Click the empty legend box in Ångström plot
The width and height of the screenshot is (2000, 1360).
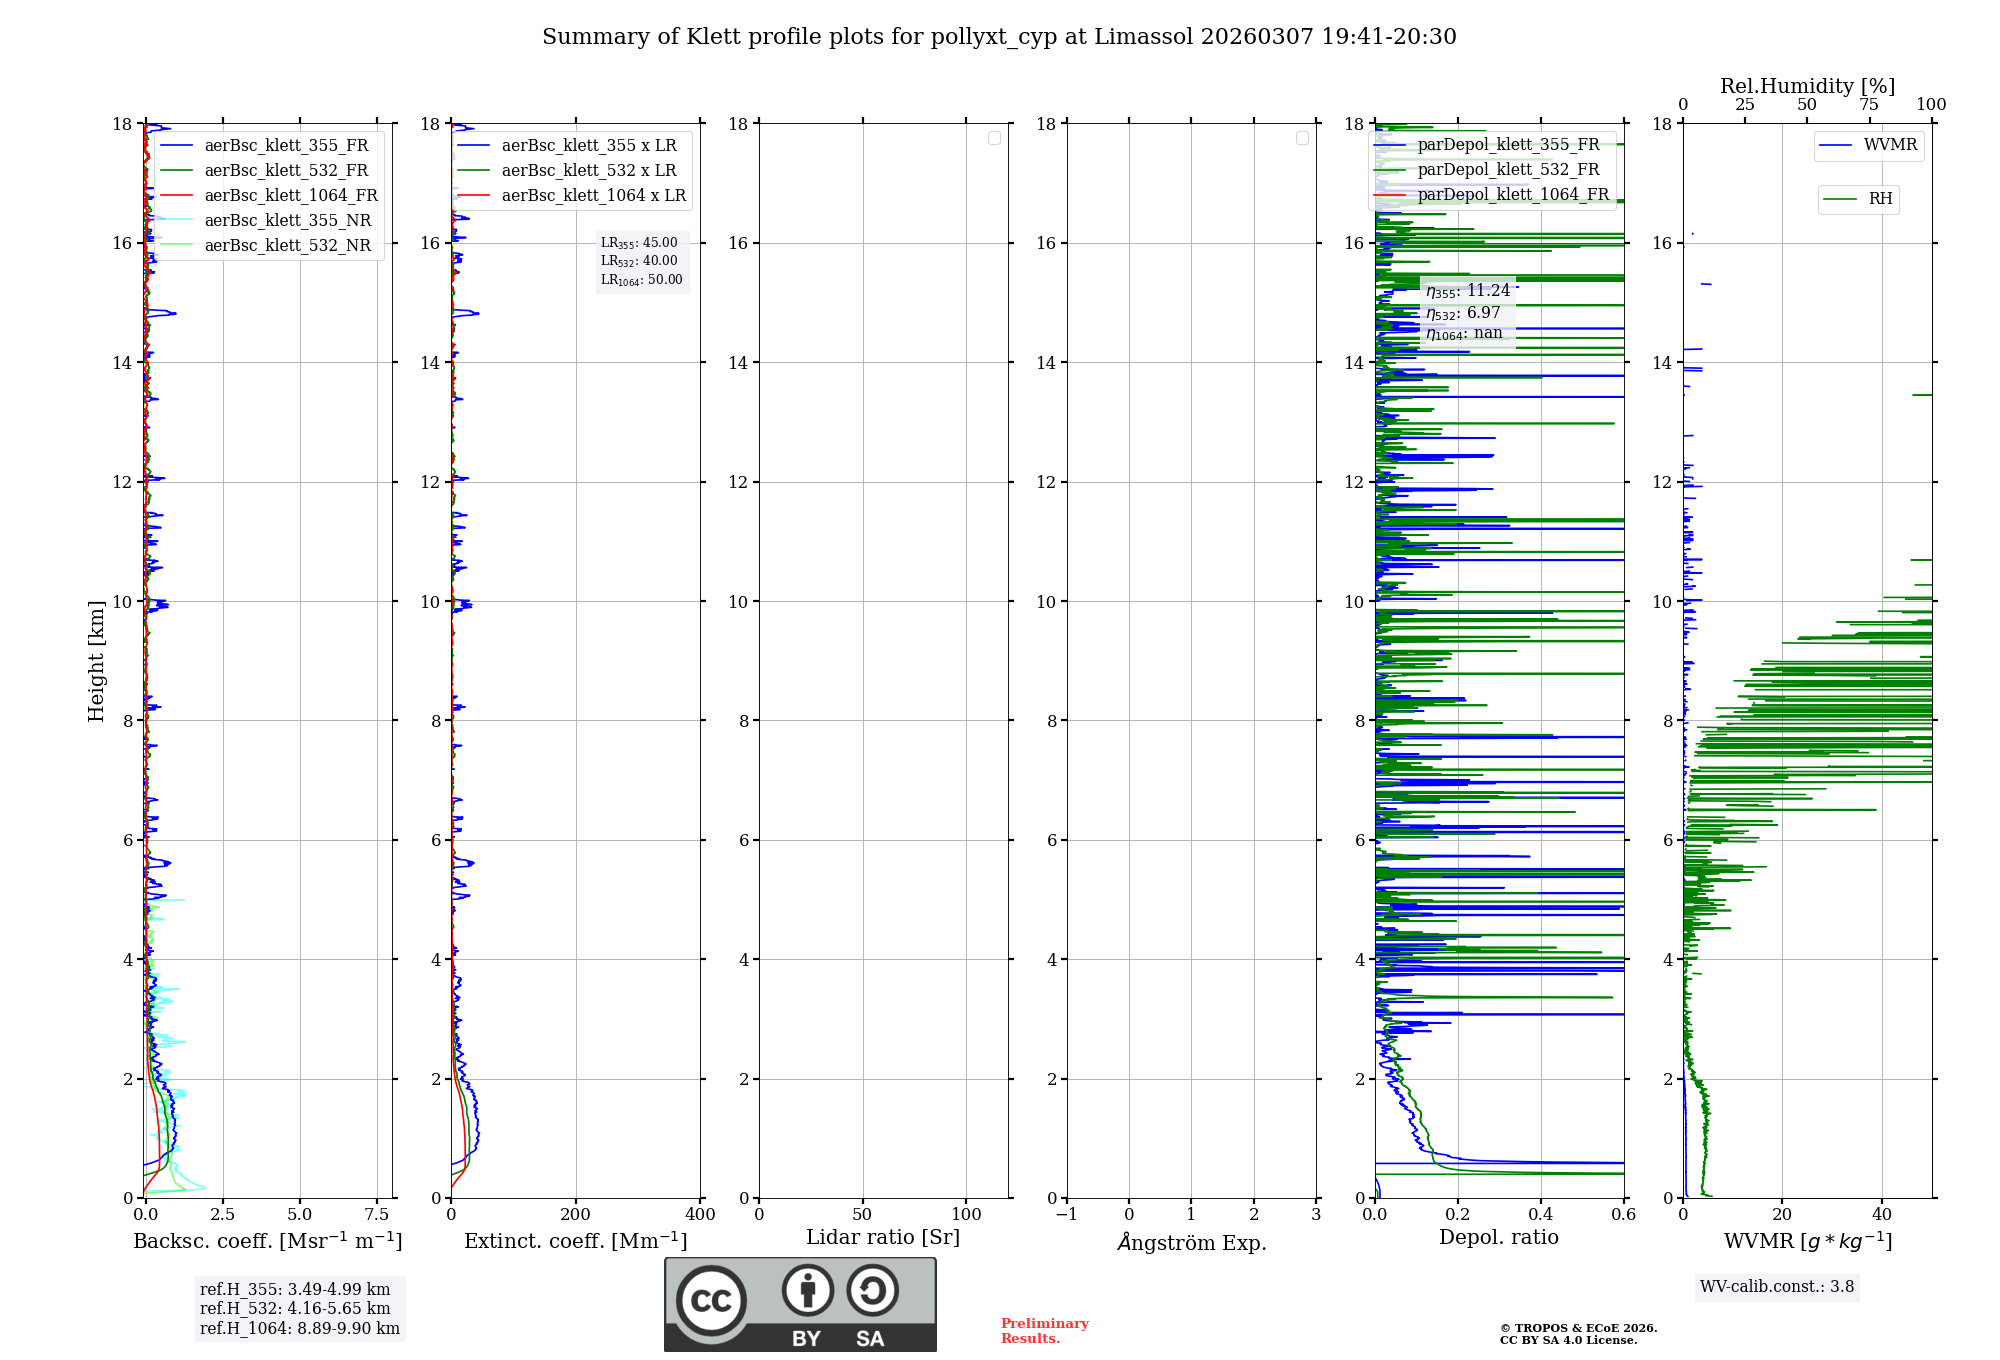(x=1302, y=138)
